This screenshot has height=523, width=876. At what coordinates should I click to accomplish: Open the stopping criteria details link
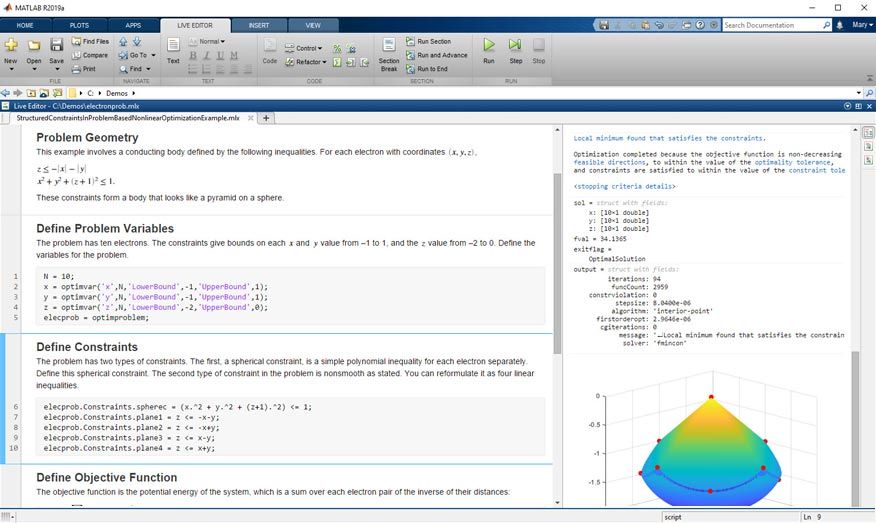coord(625,187)
